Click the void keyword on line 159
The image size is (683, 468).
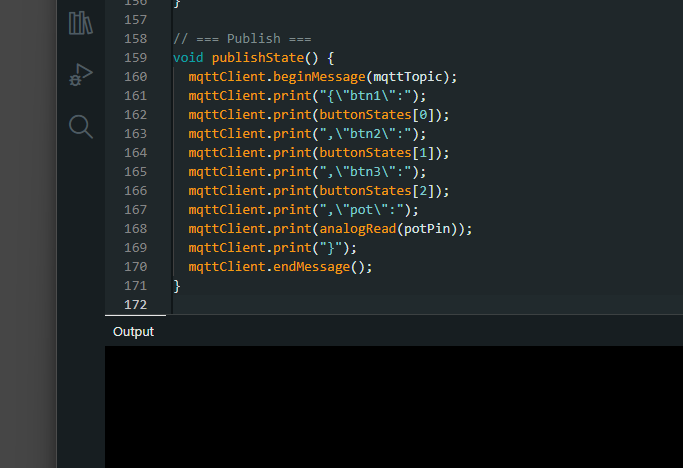(188, 58)
